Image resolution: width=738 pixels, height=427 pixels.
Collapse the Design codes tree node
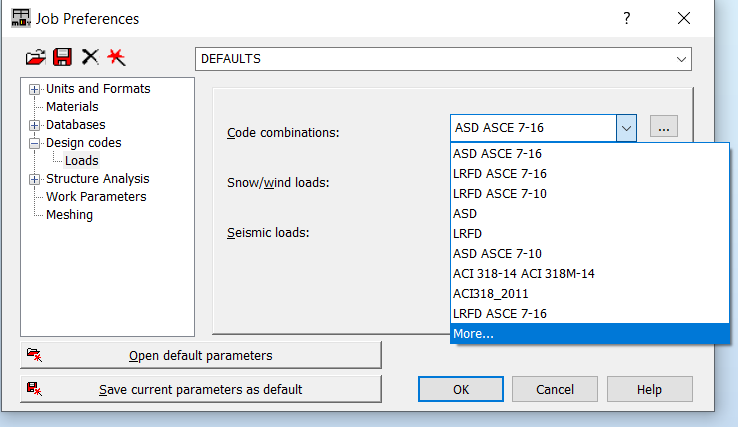[x=35, y=143]
